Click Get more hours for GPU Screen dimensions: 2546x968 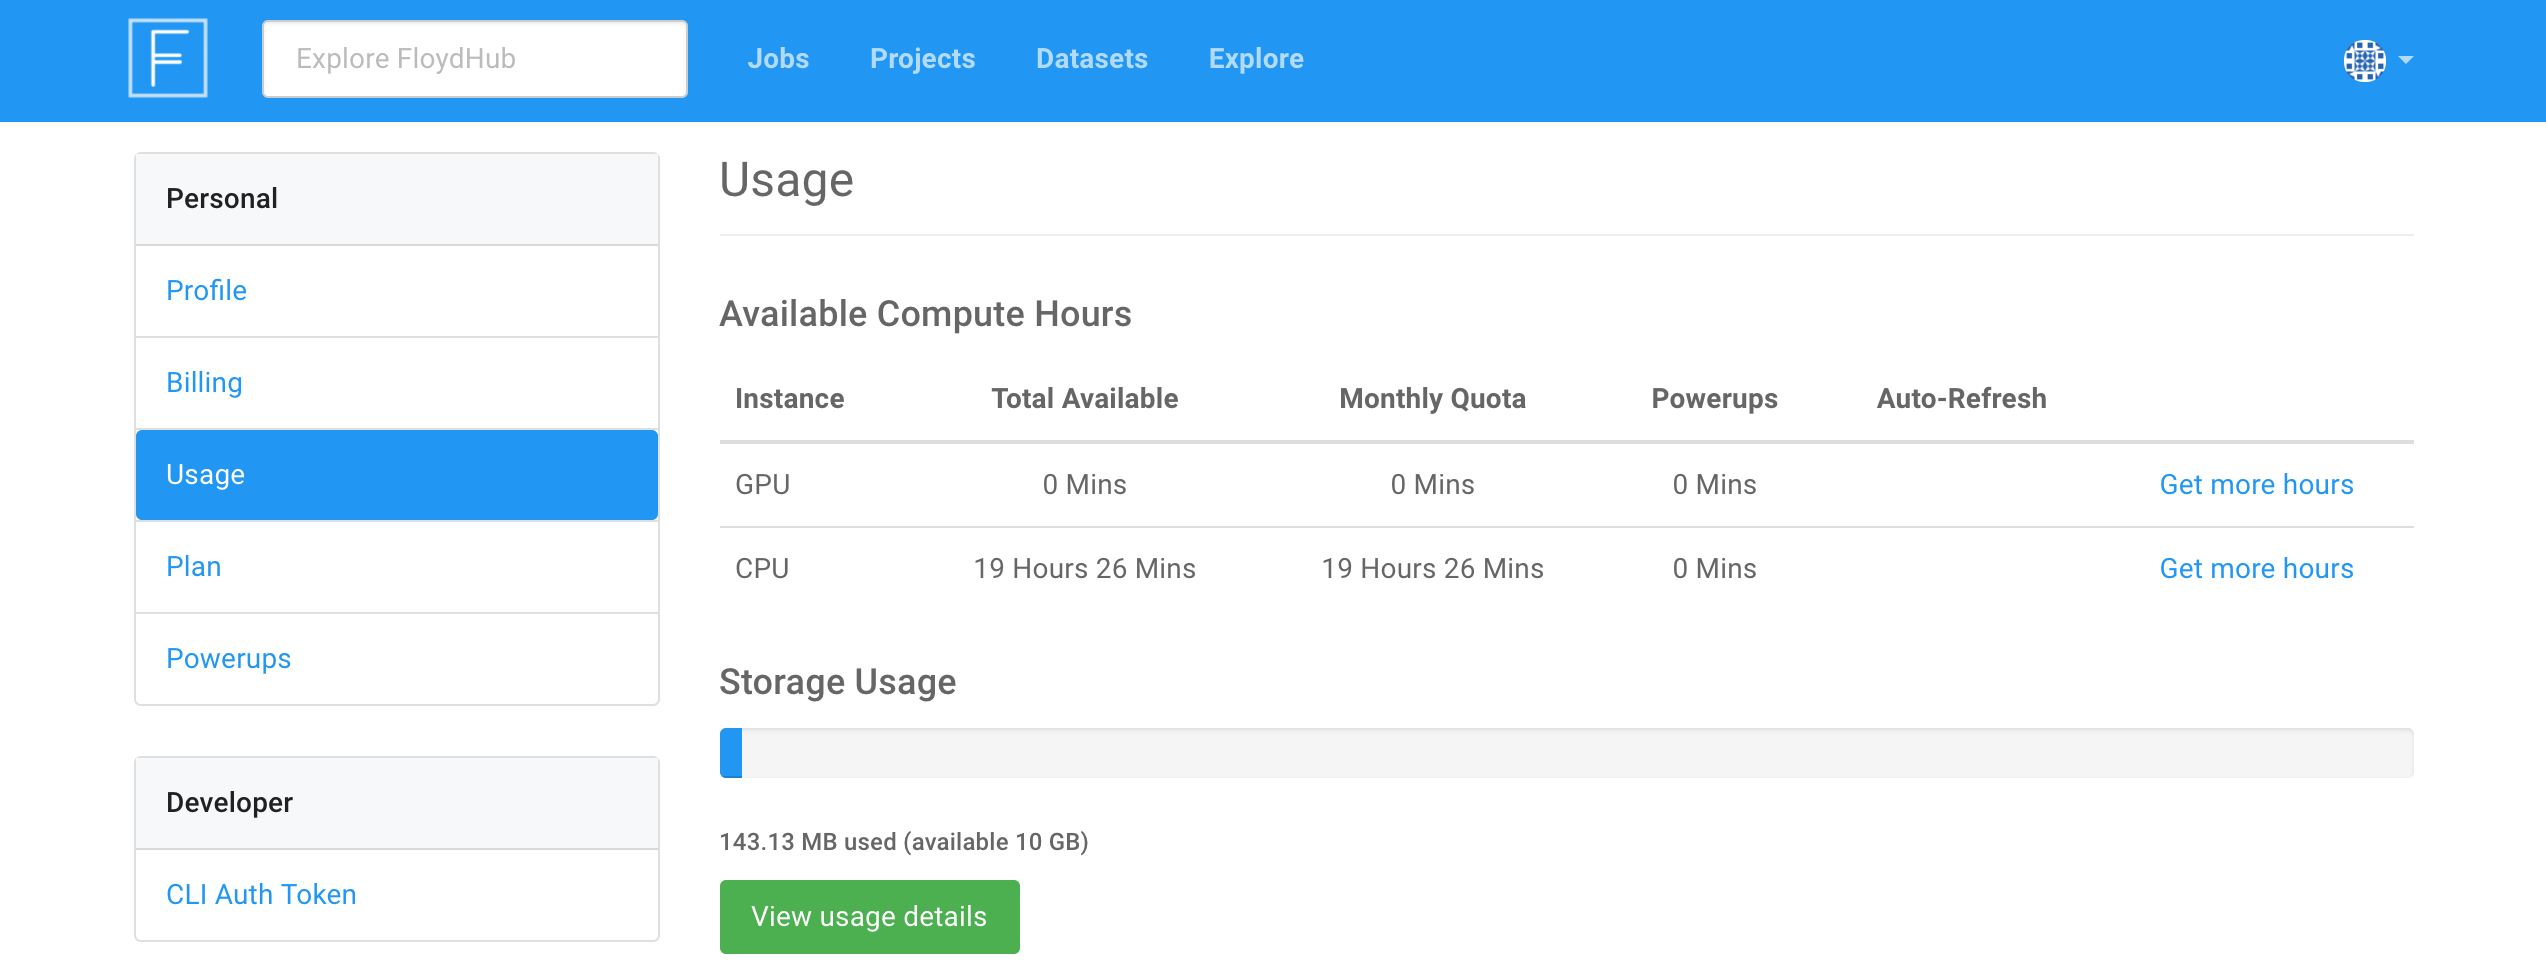(2255, 485)
